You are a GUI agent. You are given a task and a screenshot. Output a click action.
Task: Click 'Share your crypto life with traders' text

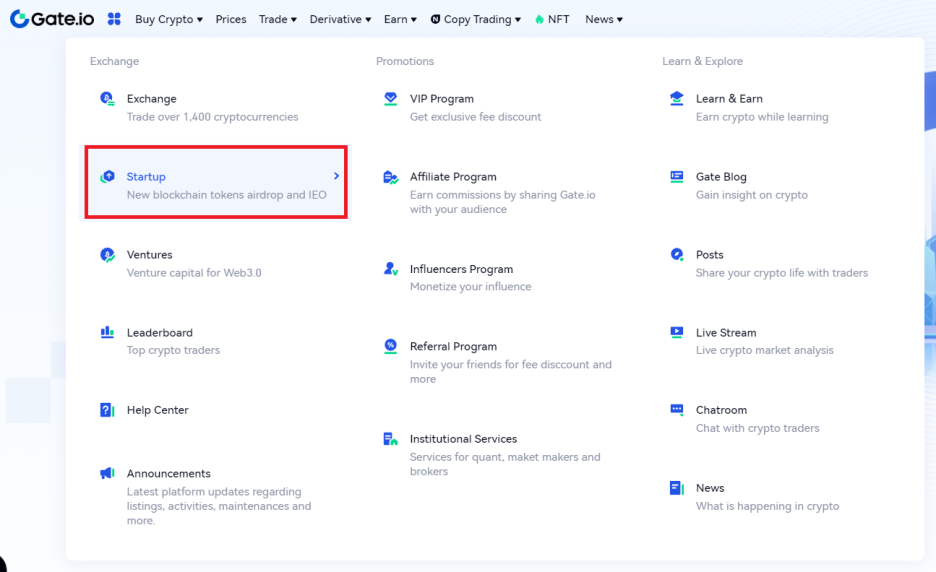(781, 273)
